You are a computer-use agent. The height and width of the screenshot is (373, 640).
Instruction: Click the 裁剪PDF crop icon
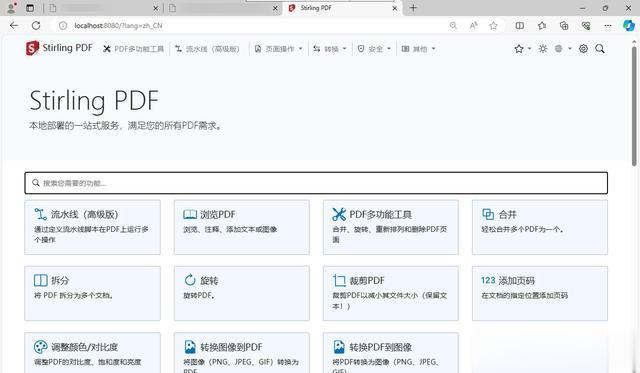pos(339,280)
